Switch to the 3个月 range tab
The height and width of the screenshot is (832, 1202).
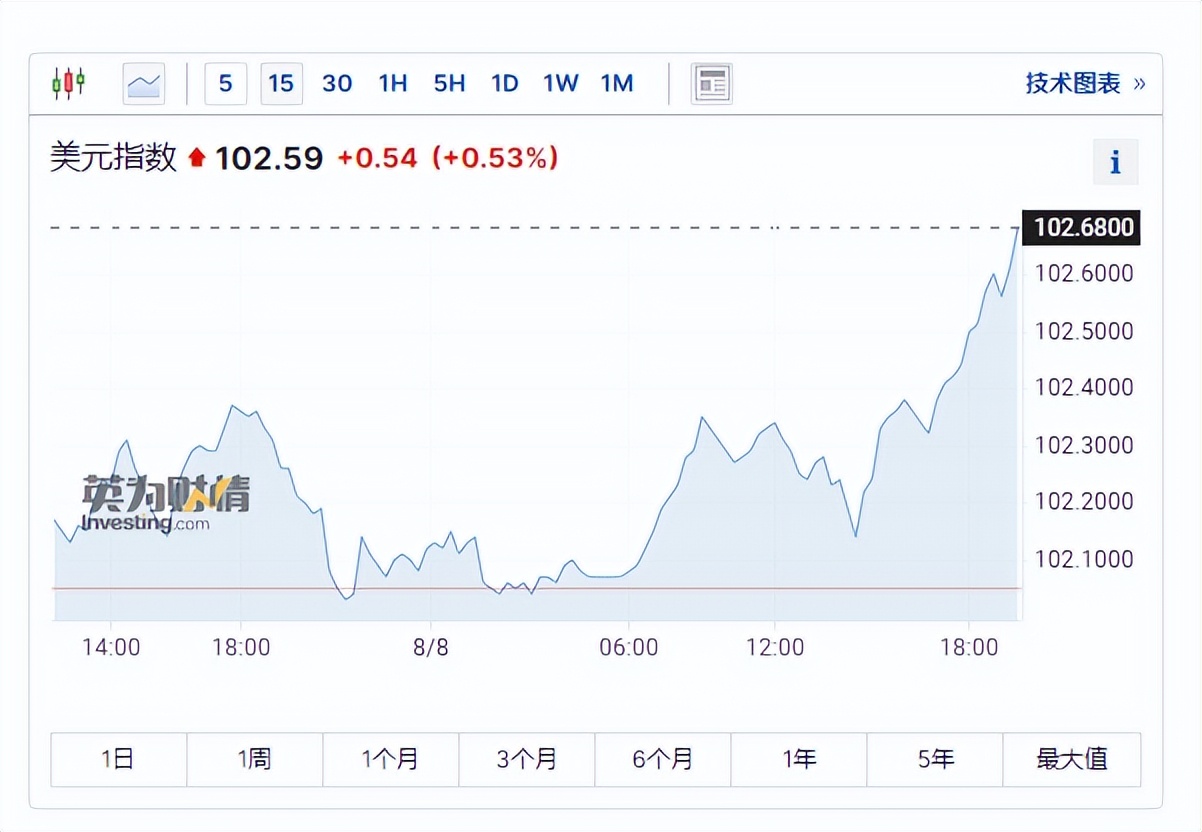click(527, 759)
